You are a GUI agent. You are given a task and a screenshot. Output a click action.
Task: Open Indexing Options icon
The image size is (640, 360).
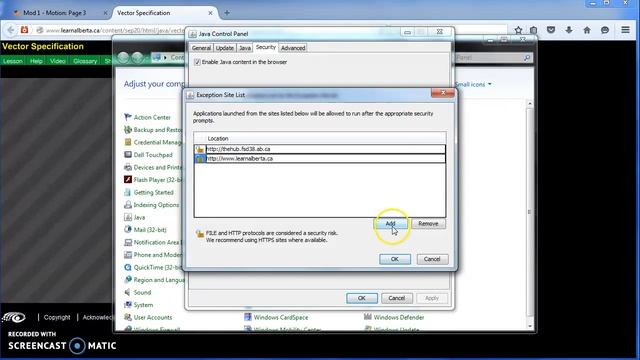[128, 205]
